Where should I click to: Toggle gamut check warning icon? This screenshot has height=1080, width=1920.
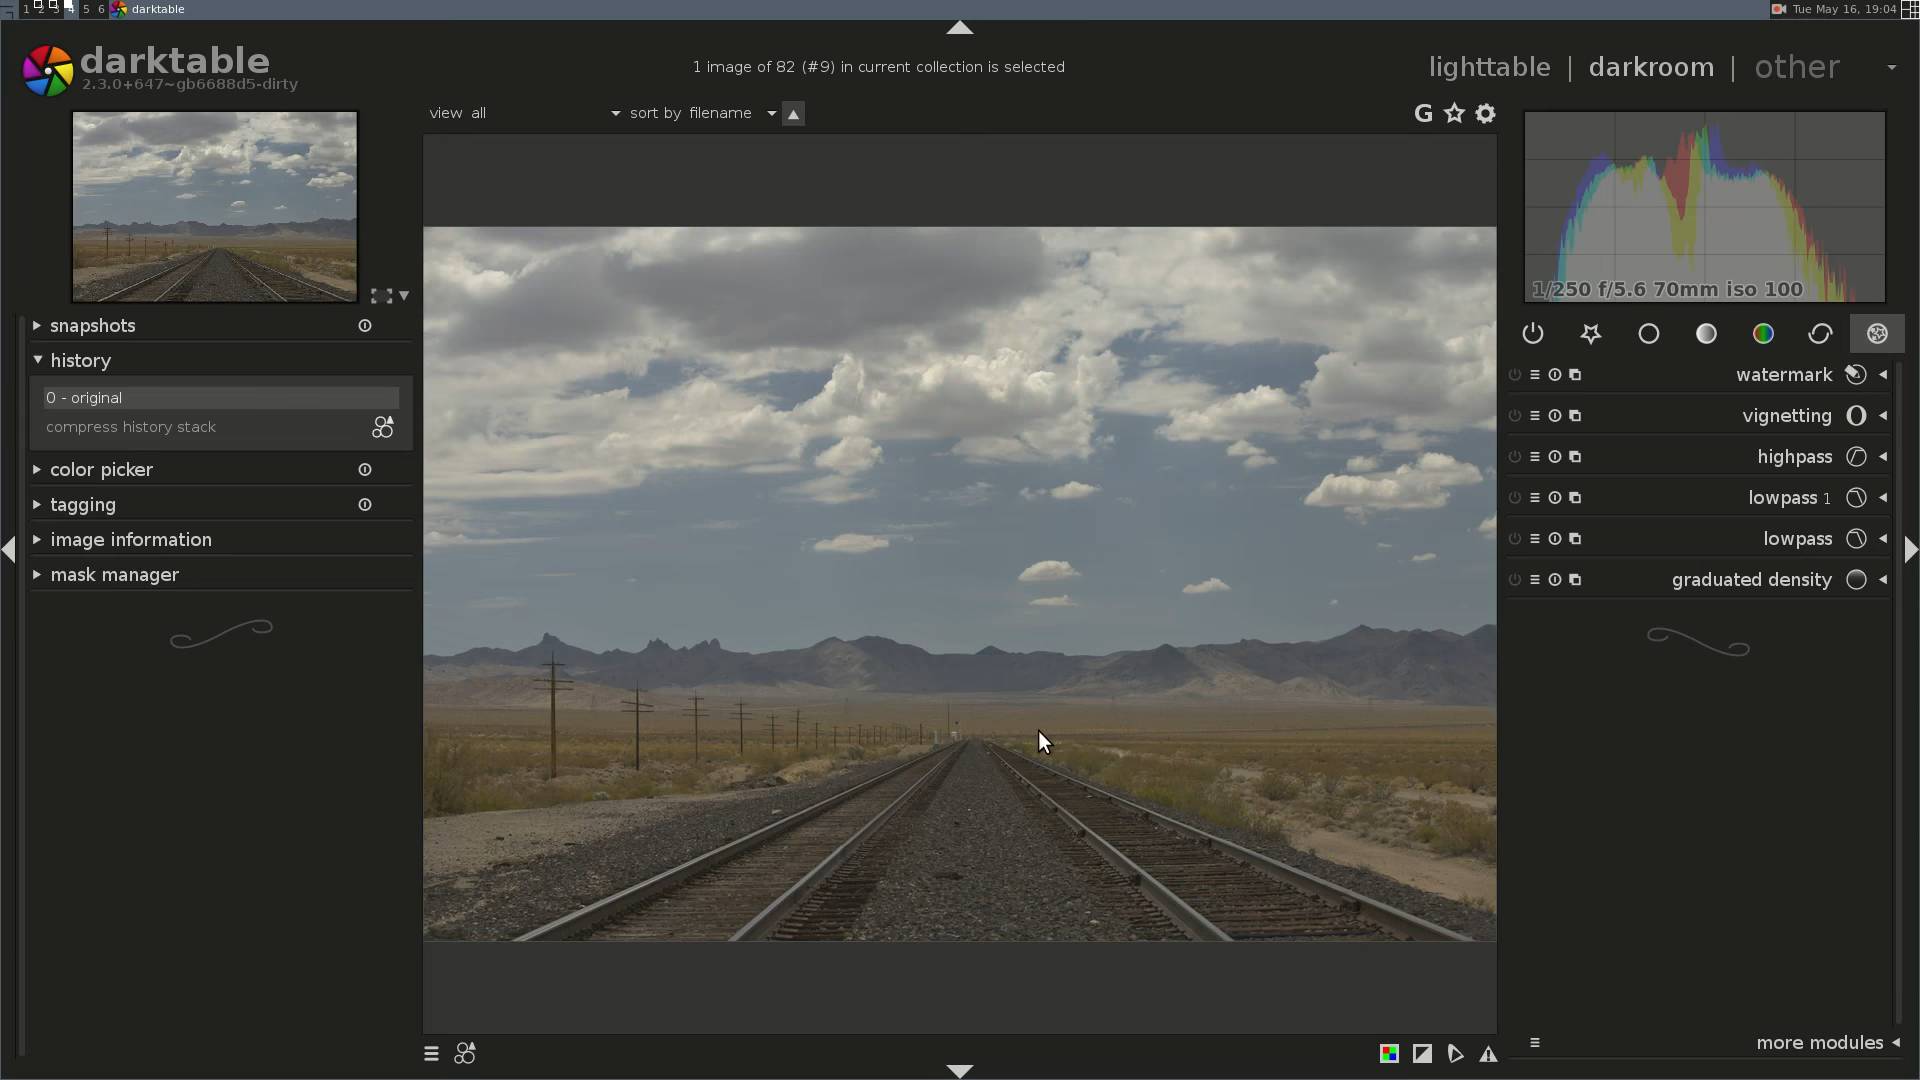[1488, 1054]
